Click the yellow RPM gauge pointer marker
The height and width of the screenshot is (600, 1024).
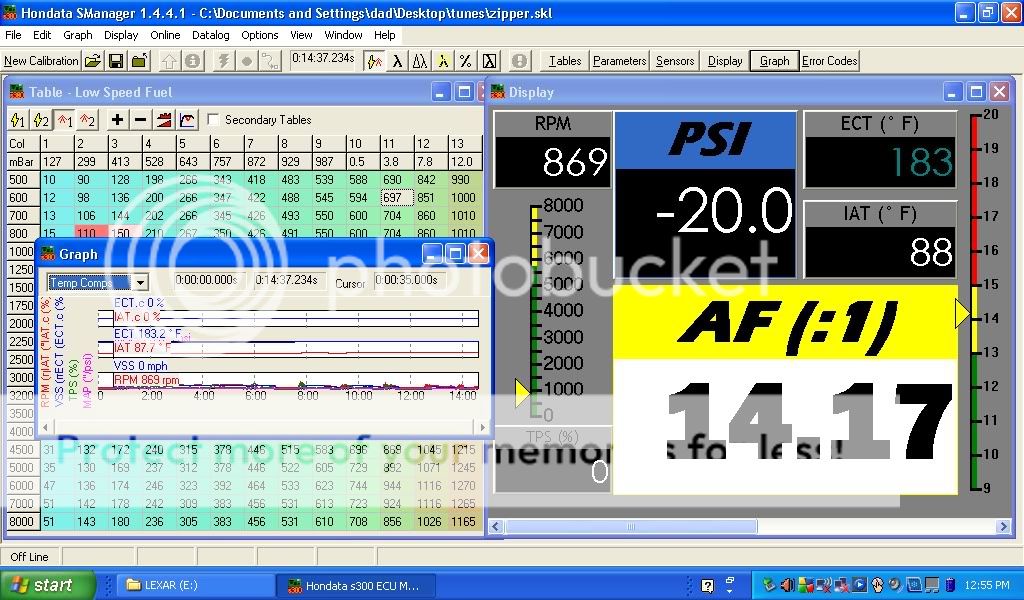522,394
